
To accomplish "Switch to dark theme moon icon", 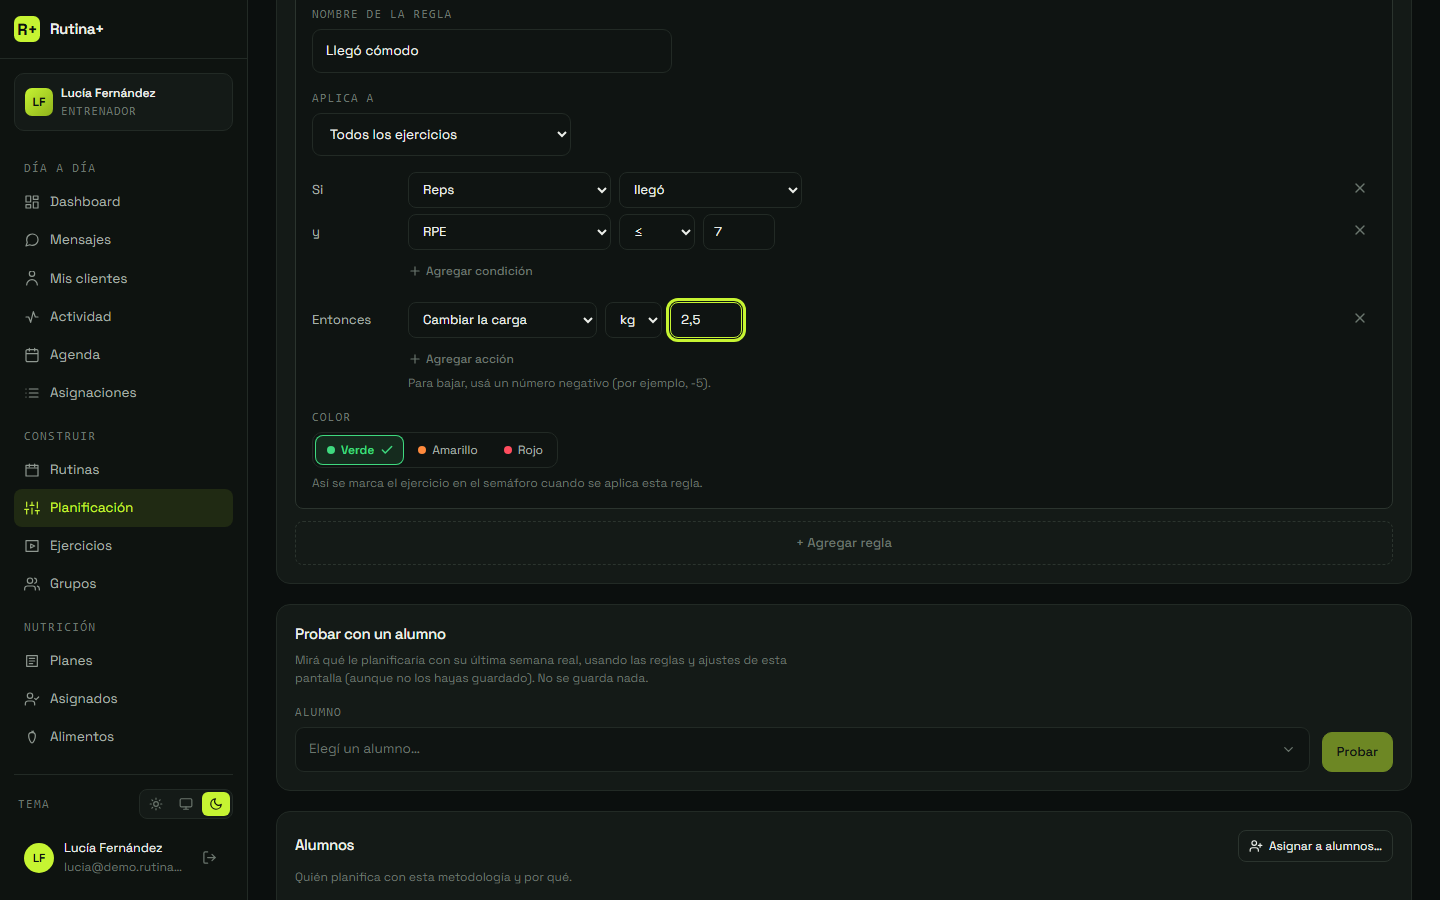I will [x=216, y=804].
